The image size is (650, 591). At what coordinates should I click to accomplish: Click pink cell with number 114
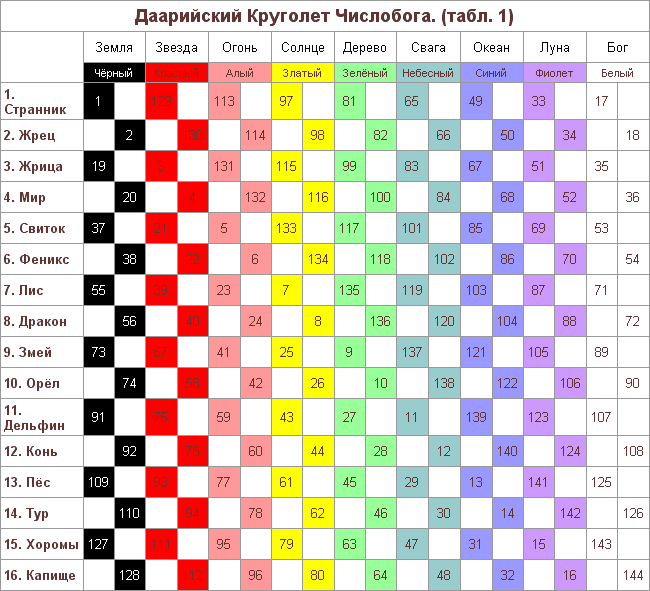click(255, 135)
